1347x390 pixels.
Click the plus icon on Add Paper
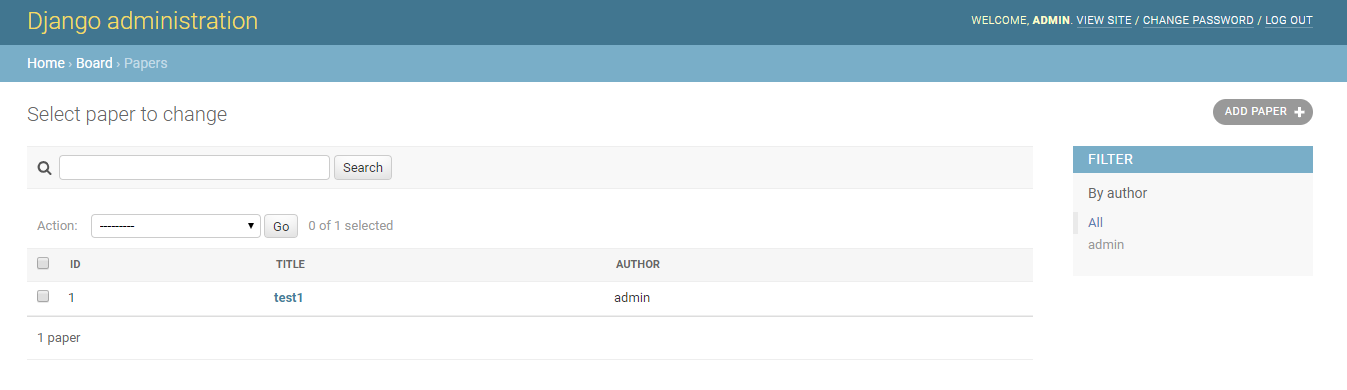coord(1299,112)
